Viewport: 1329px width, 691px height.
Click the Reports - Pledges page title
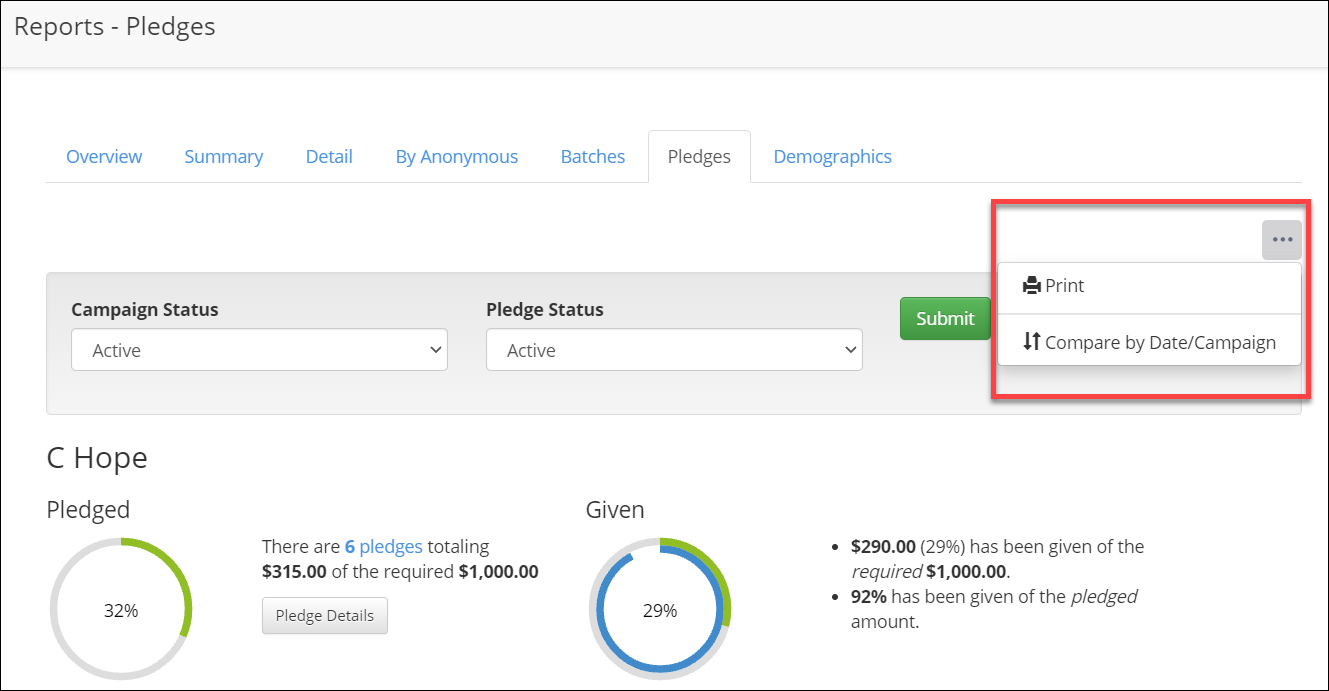pos(115,27)
